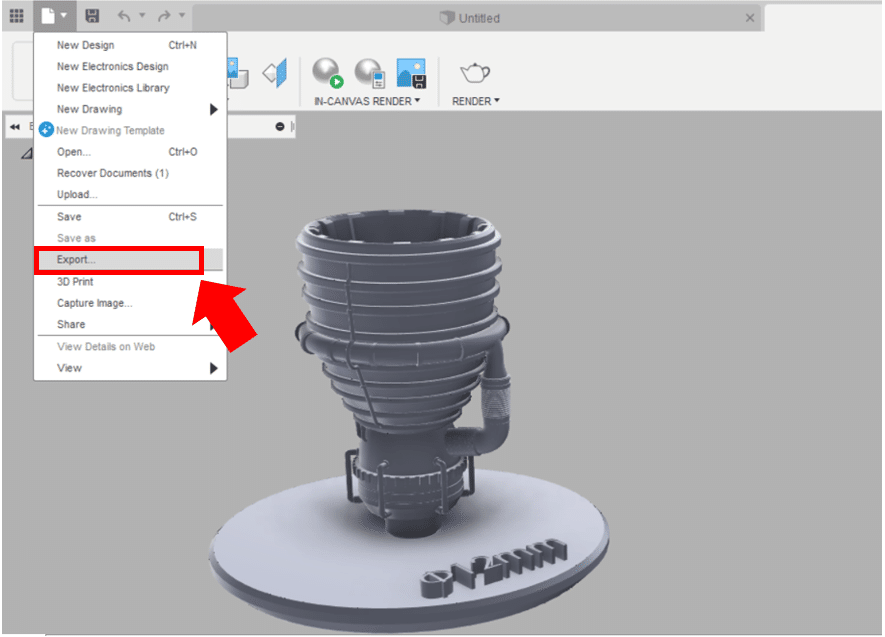The width and height of the screenshot is (885, 637).
Task: Choose Open... from the File menu
Action: [x=130, y=152]
